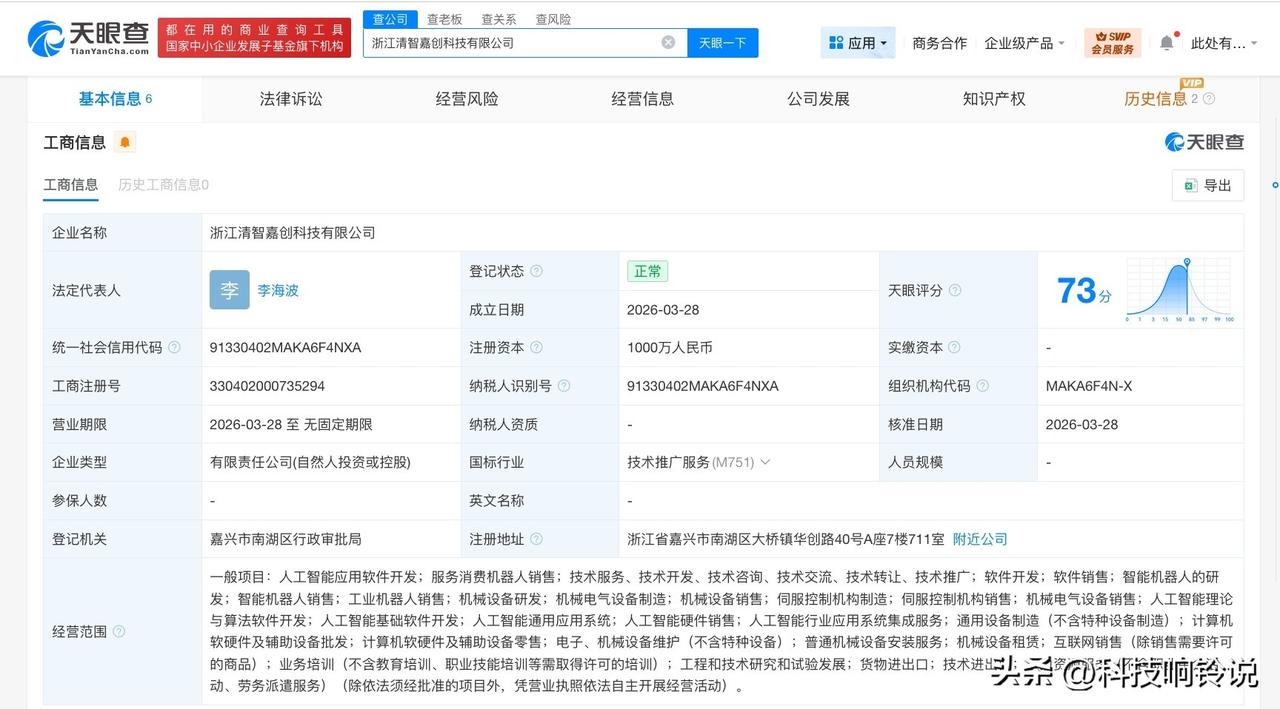Image resolution: width=1280 pixels, height=709 pixels.
Task: Click the bell icon next to 工商信息 heading
Action: coord(124,142)
